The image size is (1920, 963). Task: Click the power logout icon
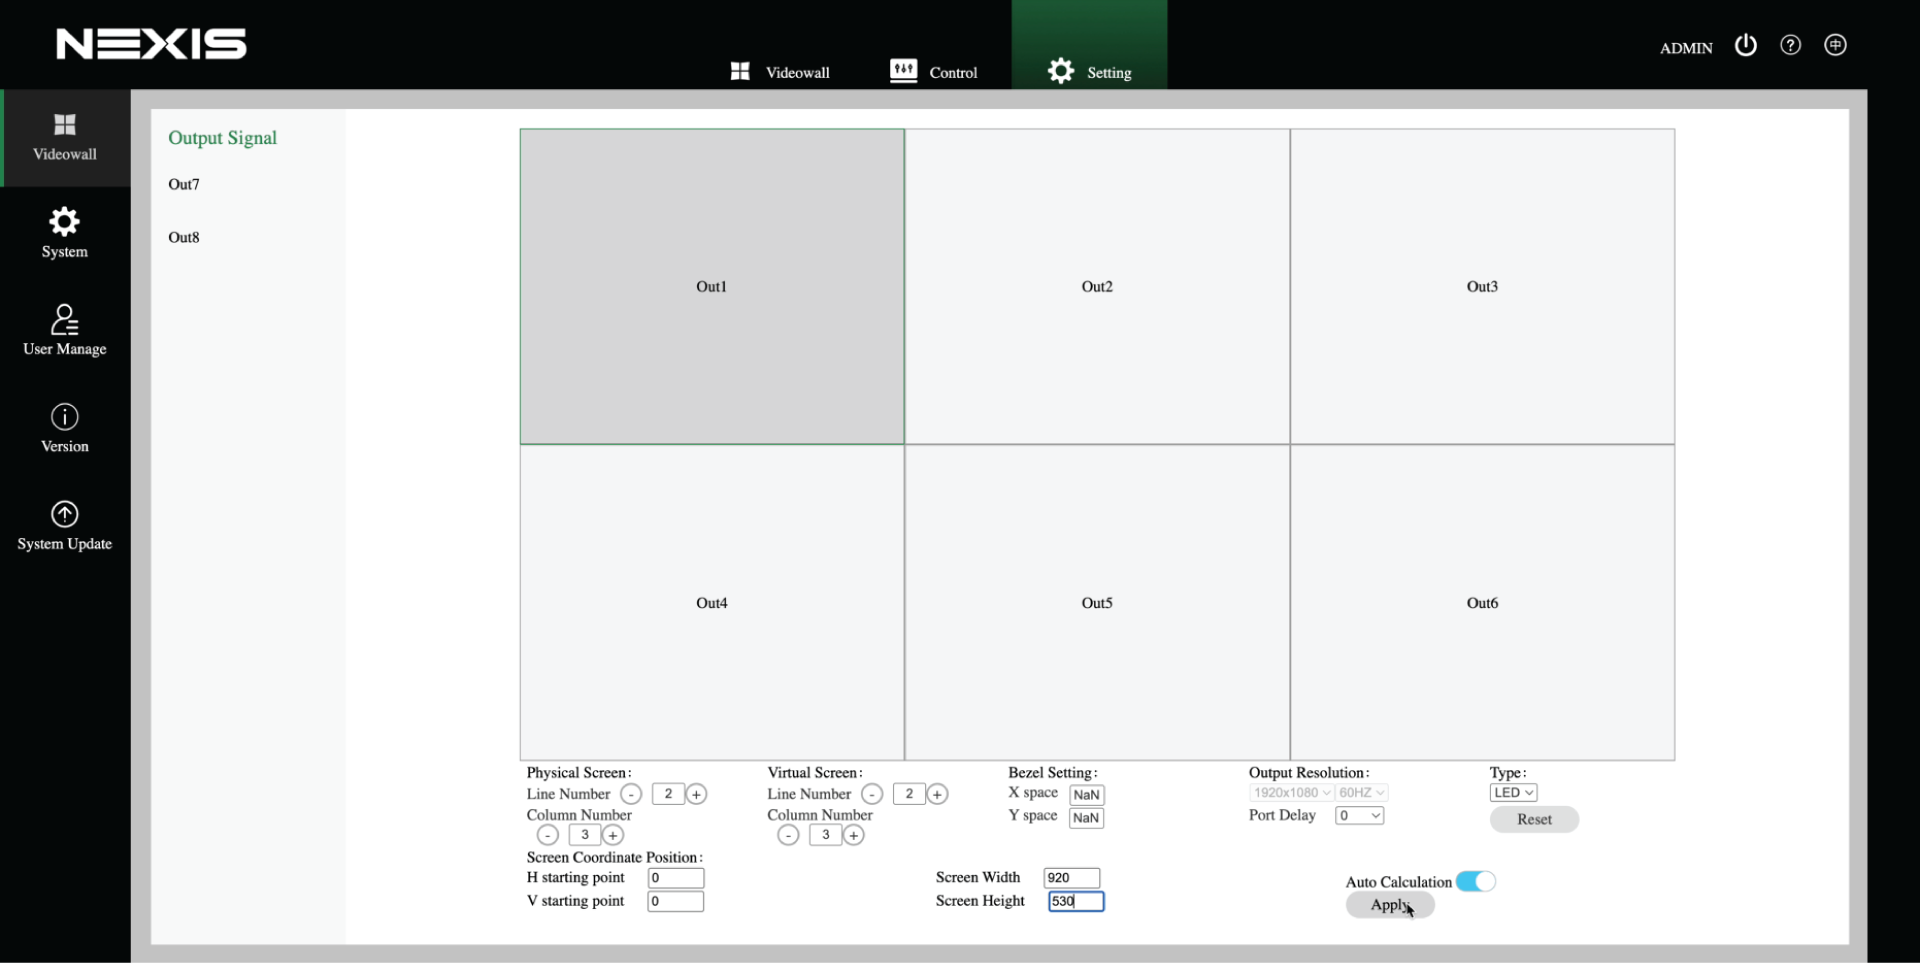[1745, 46]
